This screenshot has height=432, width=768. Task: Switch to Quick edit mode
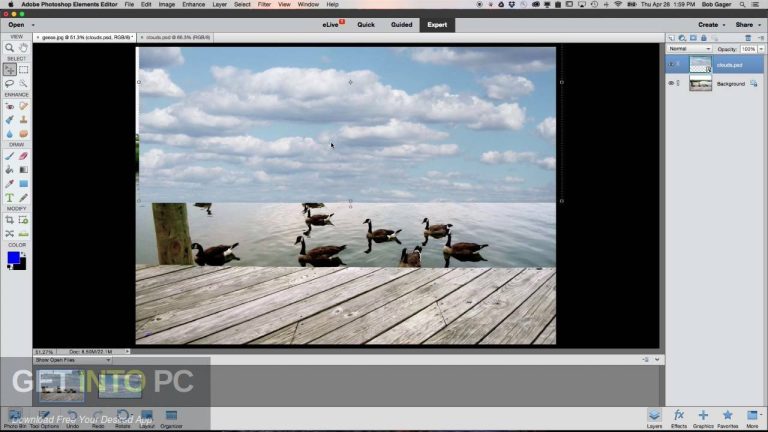366,25
